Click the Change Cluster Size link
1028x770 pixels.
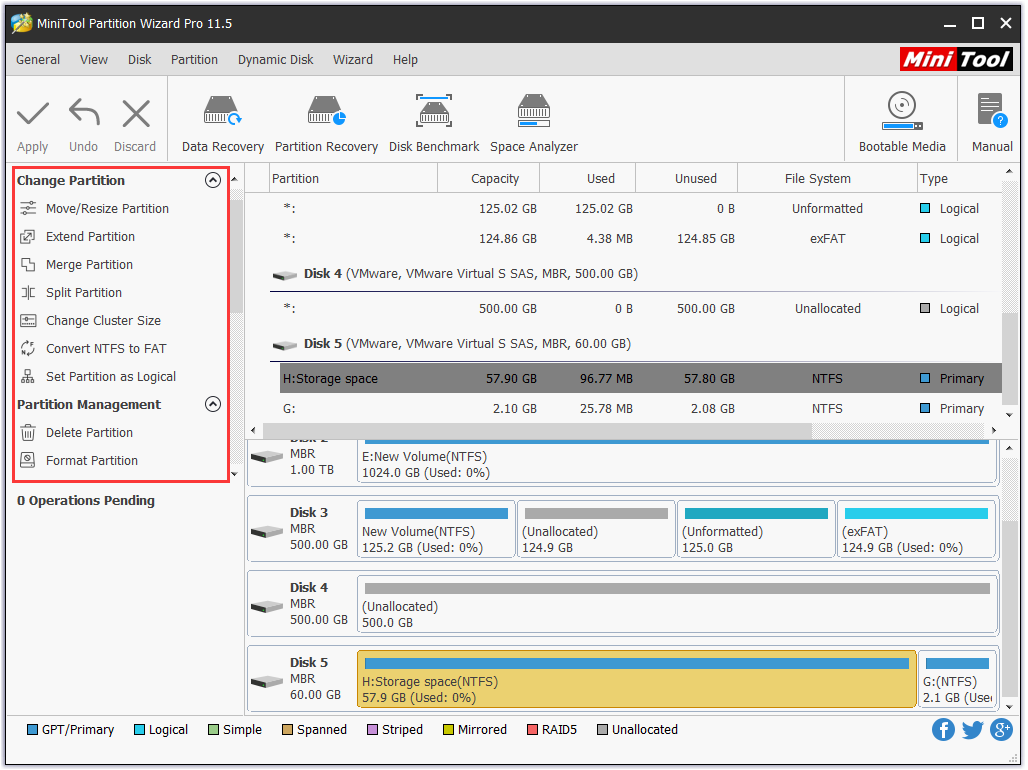tap(104, 321)
